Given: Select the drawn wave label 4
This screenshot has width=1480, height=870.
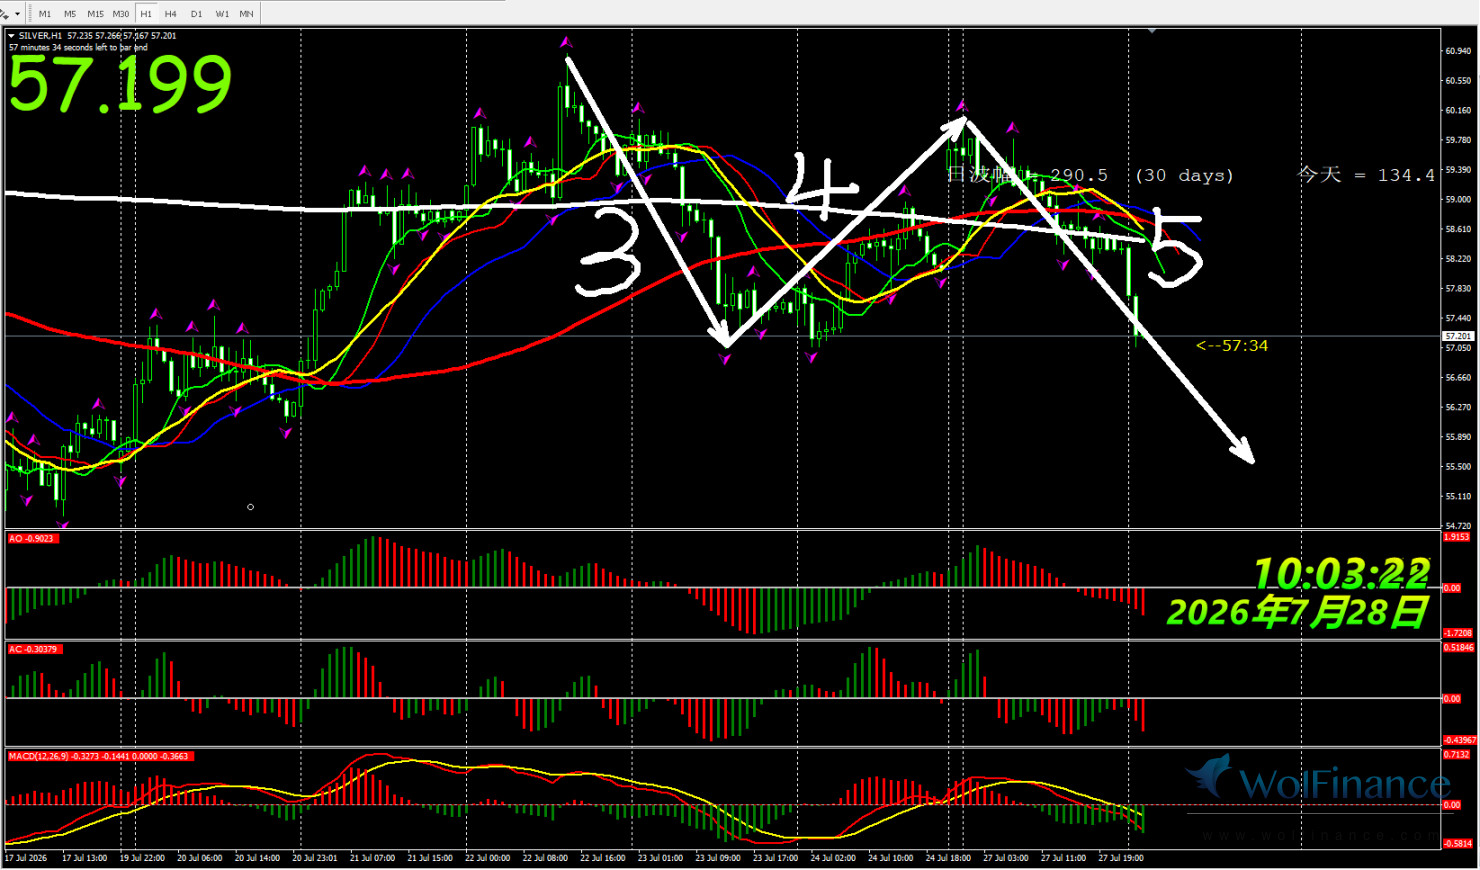Looking at the screenshot, I should click(x=822, y=185).
